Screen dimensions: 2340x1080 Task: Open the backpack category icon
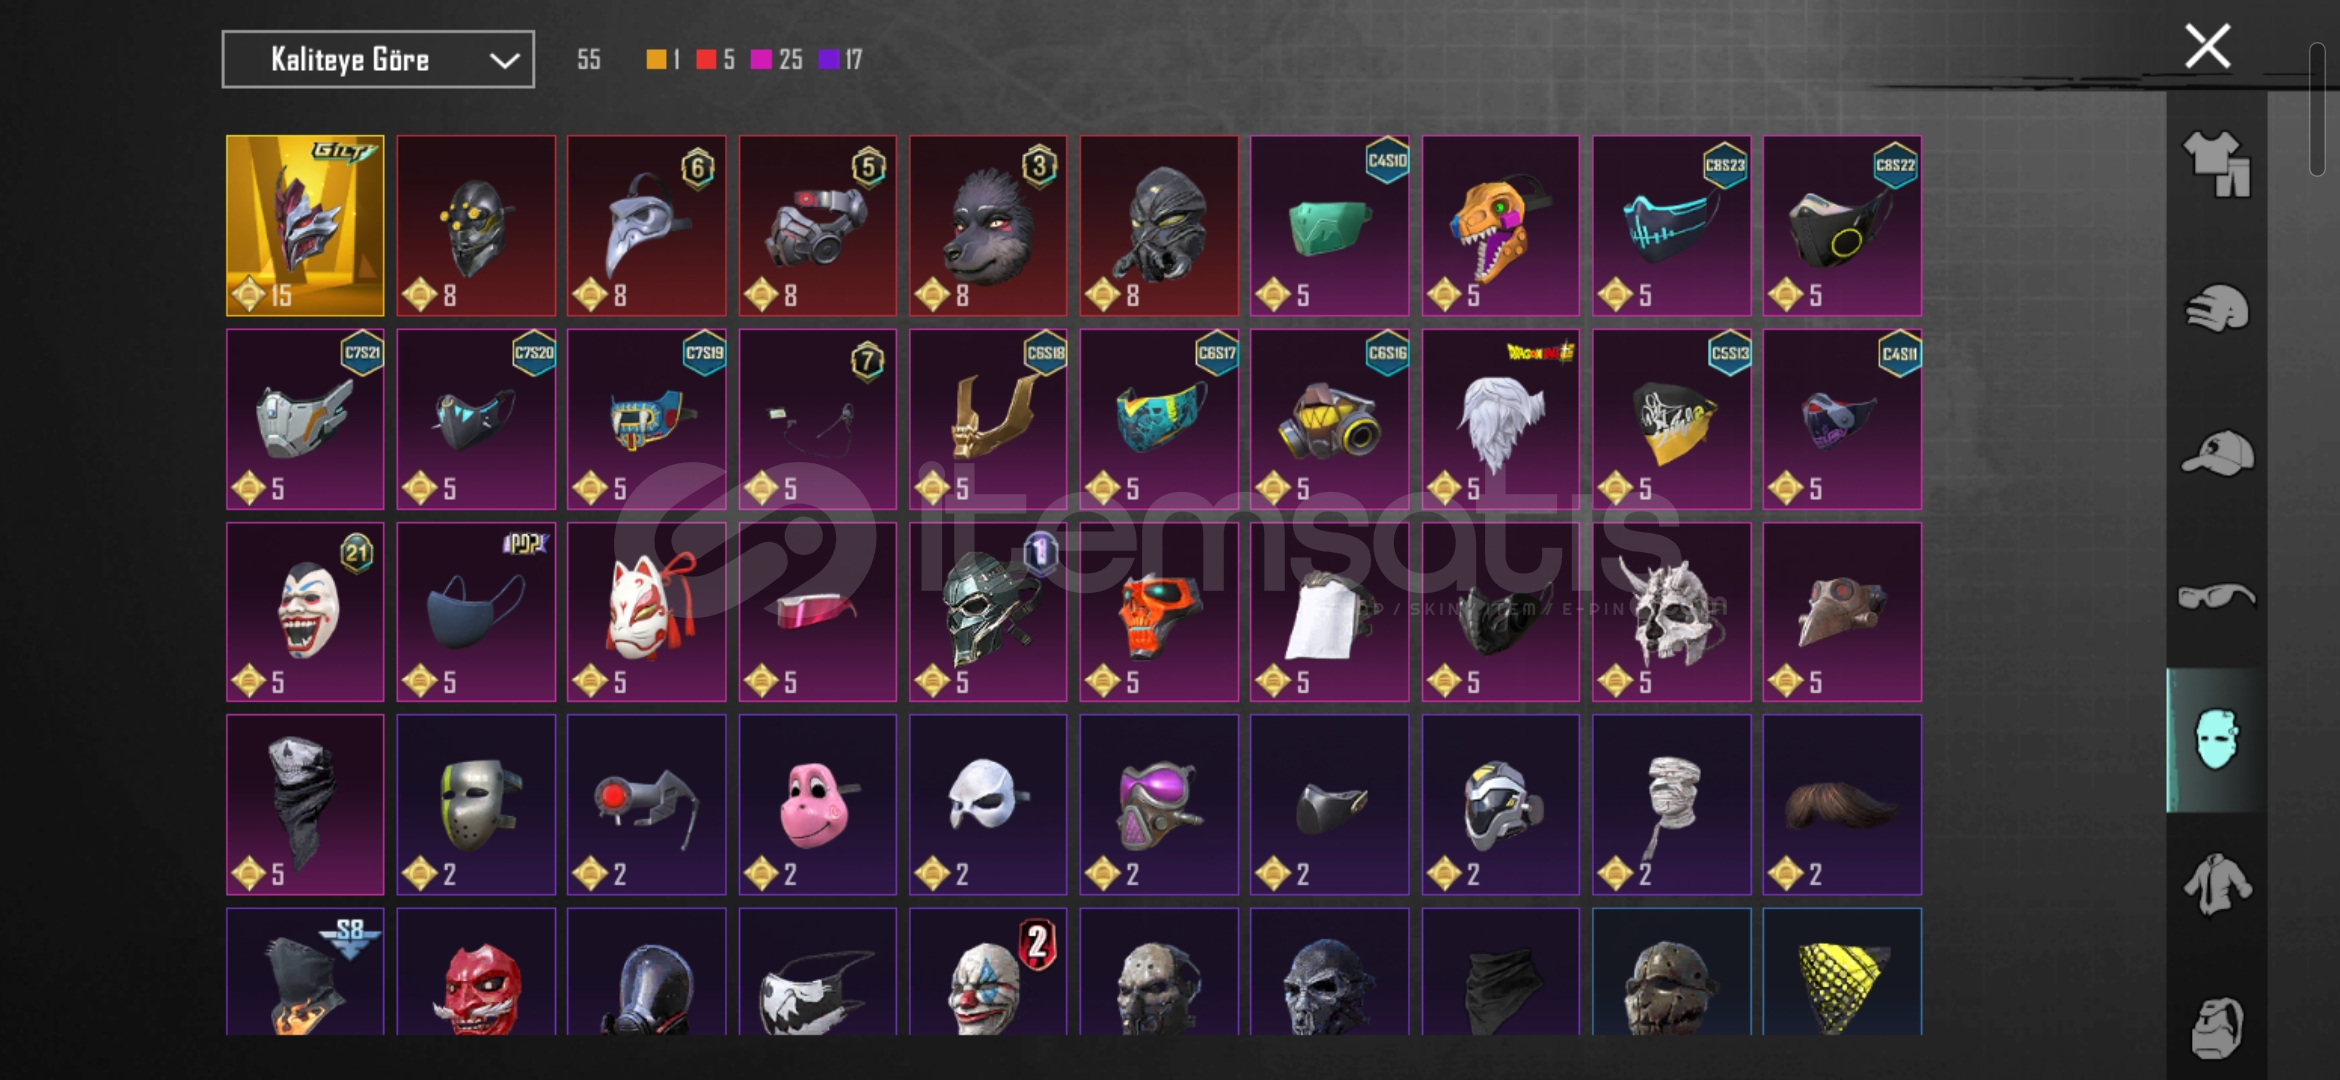[2217, 1027]
